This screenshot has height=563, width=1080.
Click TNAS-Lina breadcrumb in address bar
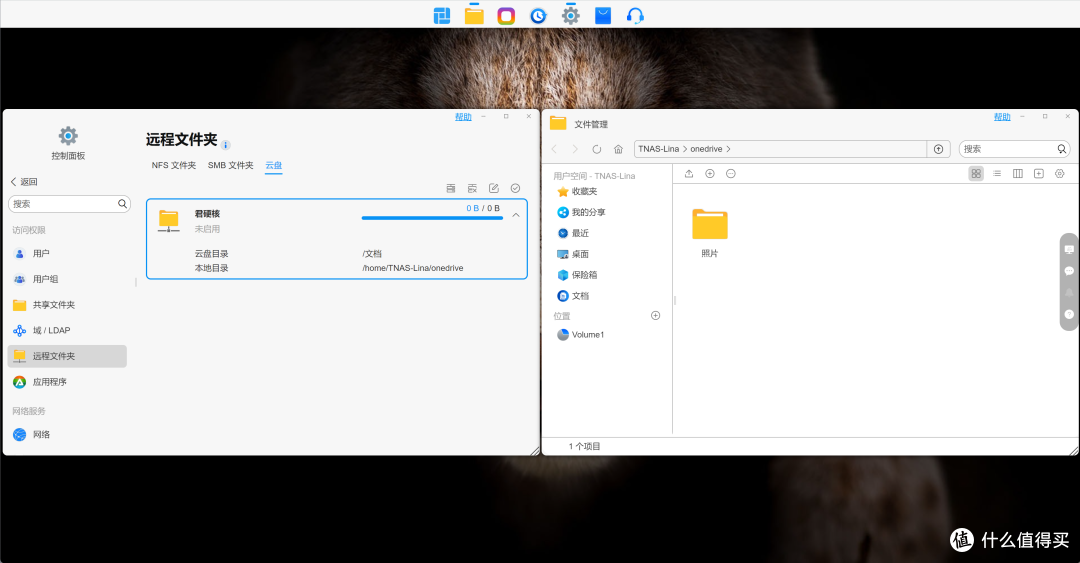point(658,149)
